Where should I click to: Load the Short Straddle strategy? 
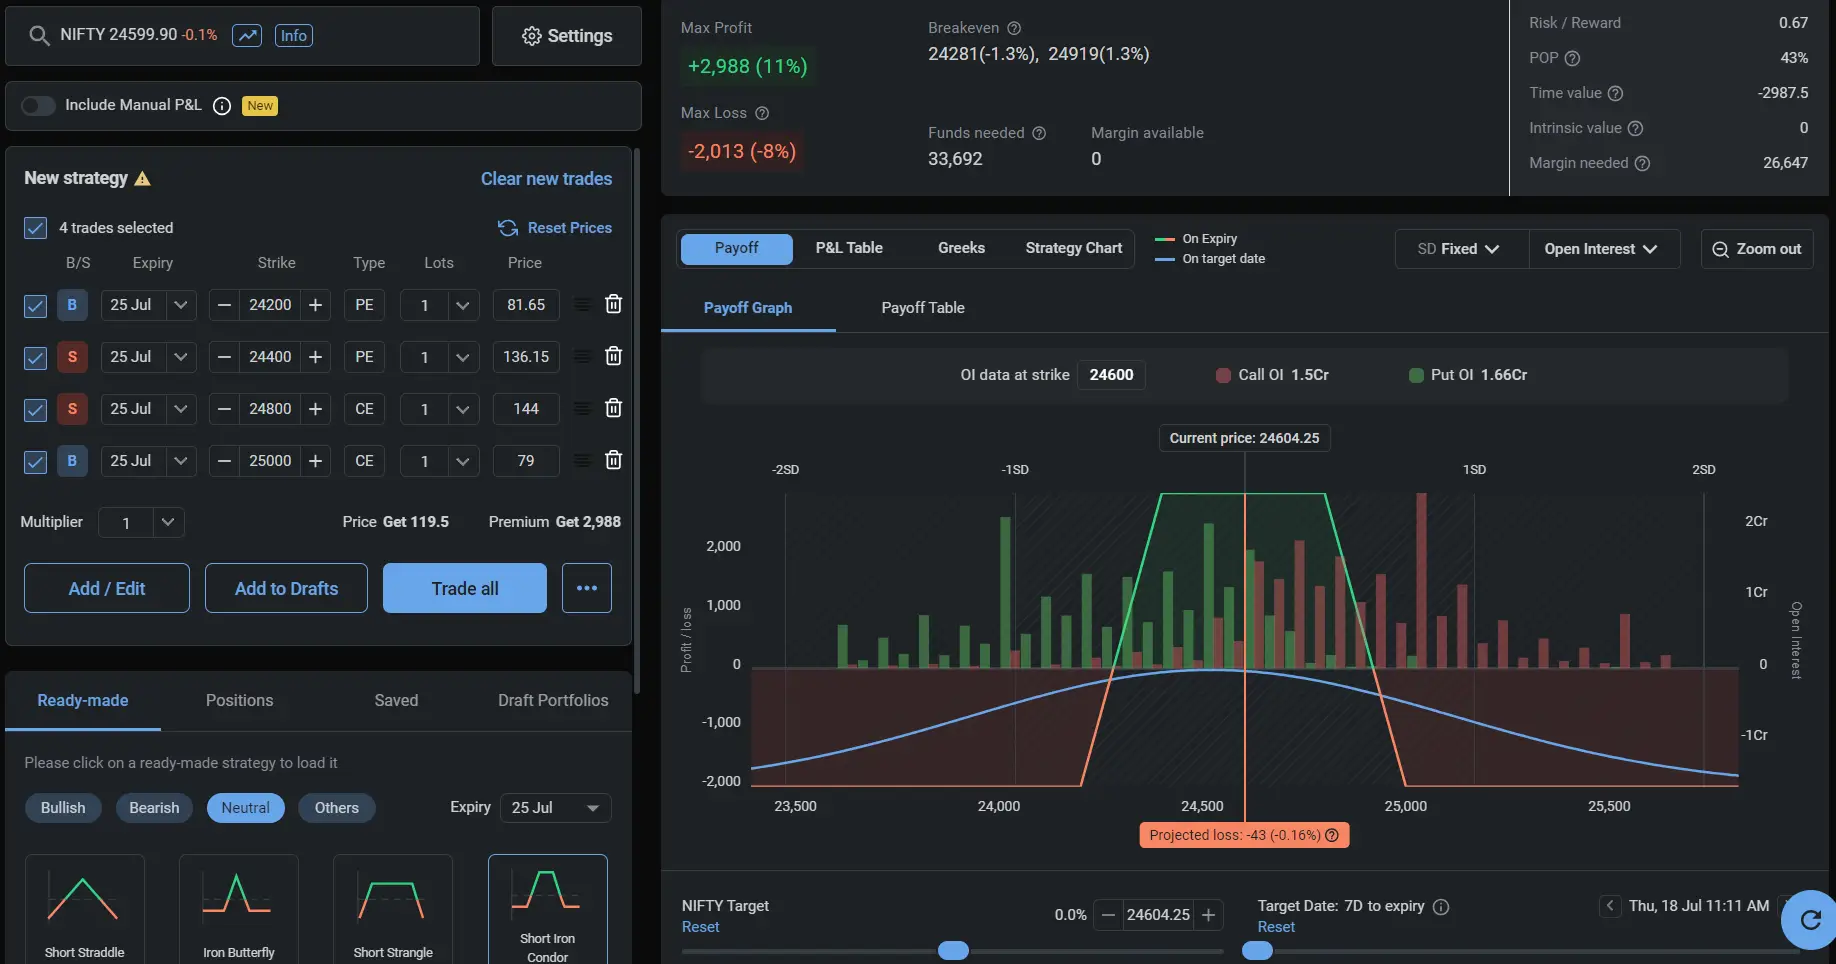(85, 909)
